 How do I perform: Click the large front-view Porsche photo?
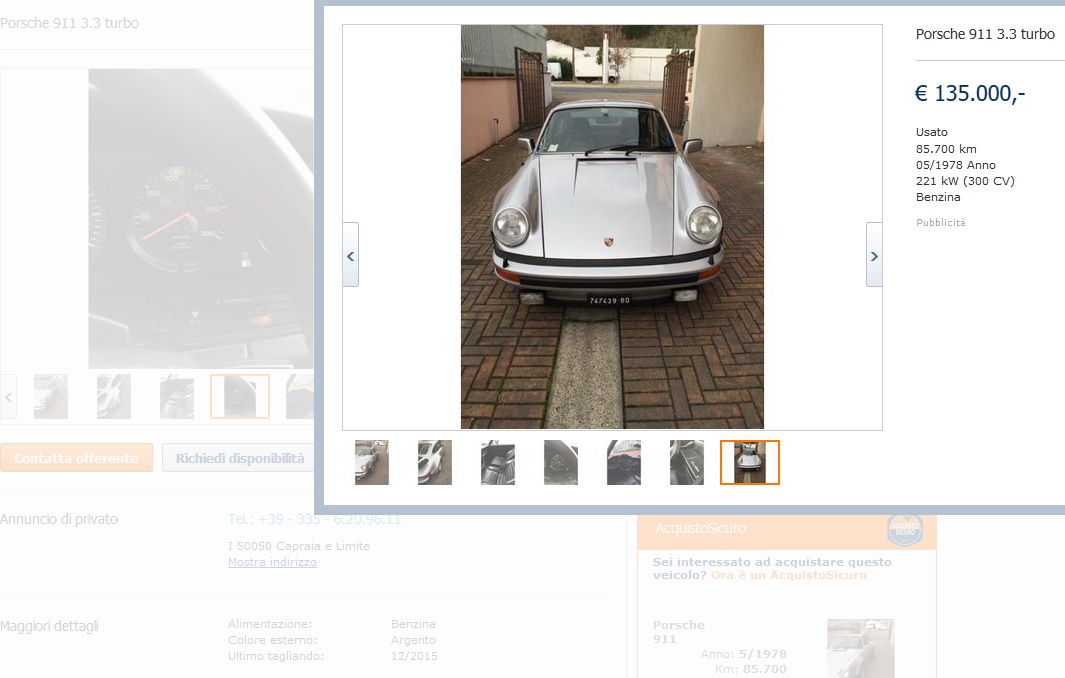[612, 227]
